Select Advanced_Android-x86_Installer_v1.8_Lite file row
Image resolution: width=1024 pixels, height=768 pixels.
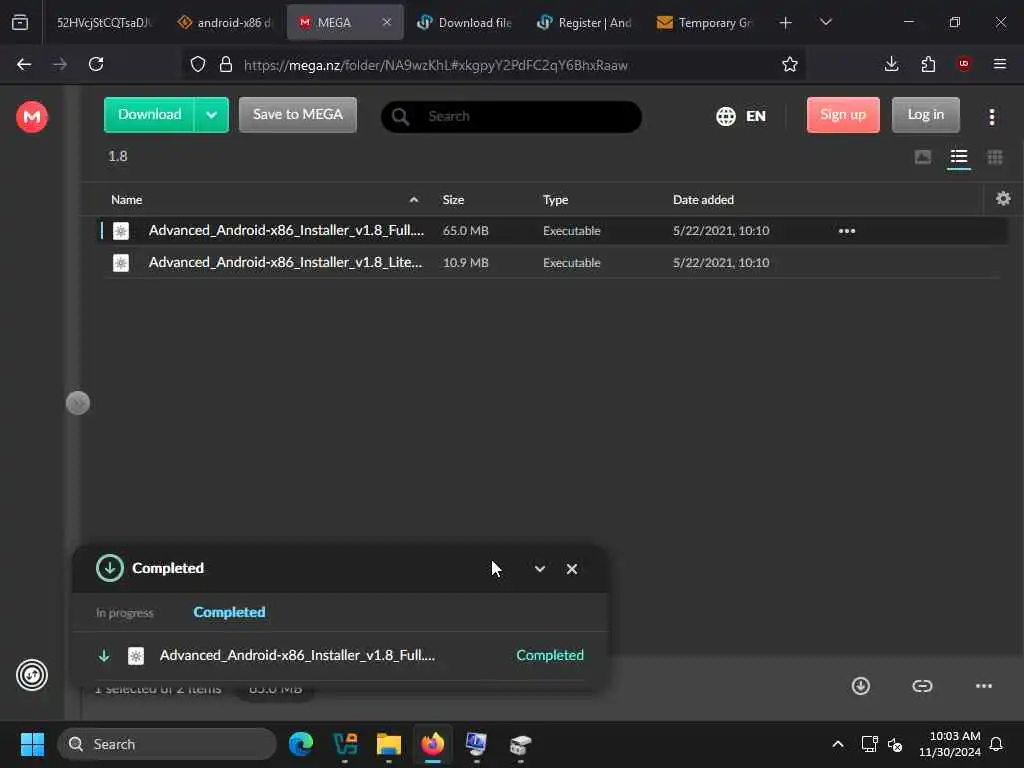coord(552,263)
